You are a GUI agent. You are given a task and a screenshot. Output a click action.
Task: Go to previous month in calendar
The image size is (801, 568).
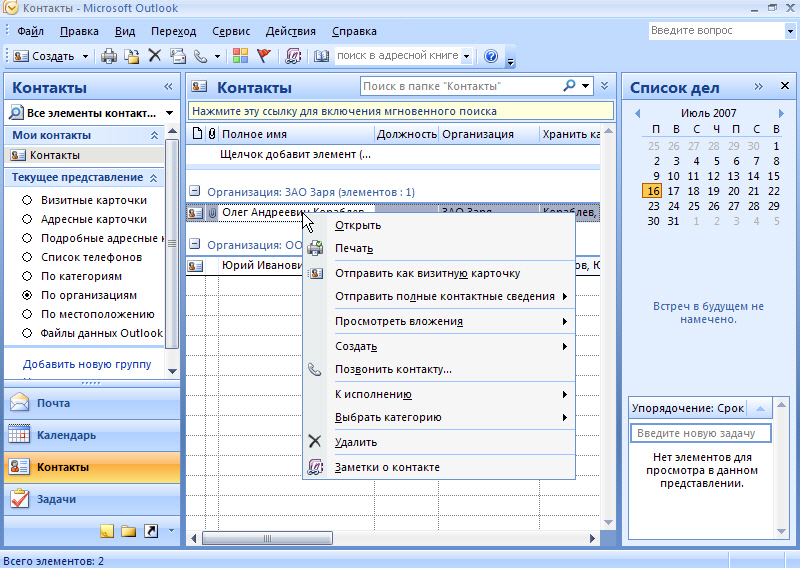pos(637,113)
